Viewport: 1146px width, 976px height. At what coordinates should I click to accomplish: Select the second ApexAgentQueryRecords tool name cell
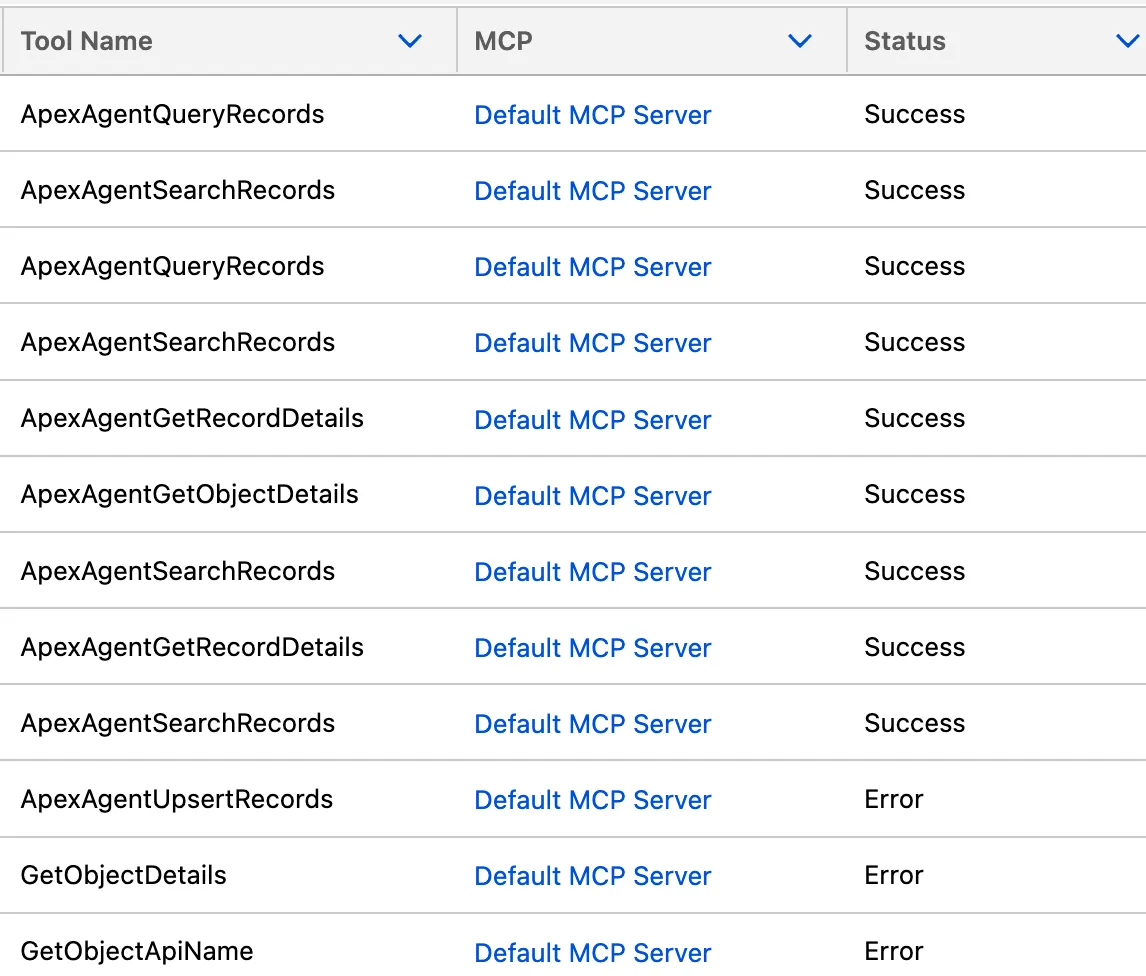(172, 266)
